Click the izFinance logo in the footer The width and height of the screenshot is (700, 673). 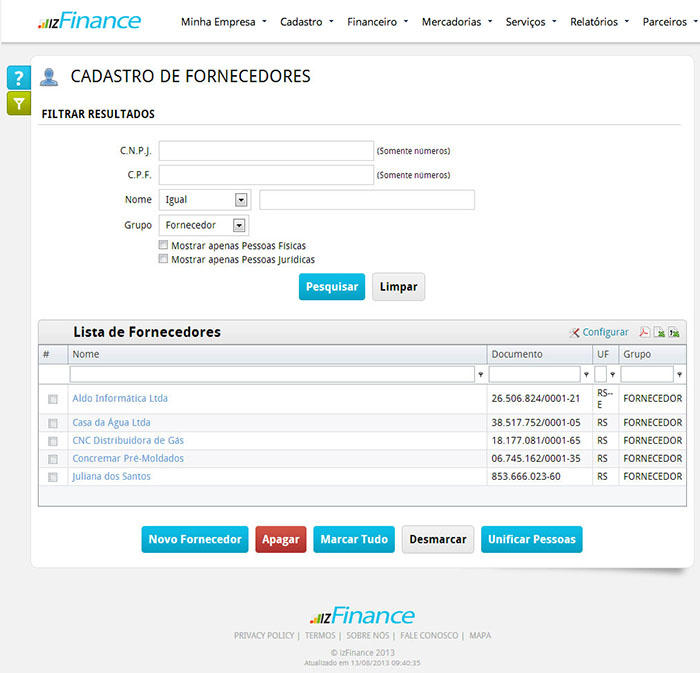click(x=362, y=616)
